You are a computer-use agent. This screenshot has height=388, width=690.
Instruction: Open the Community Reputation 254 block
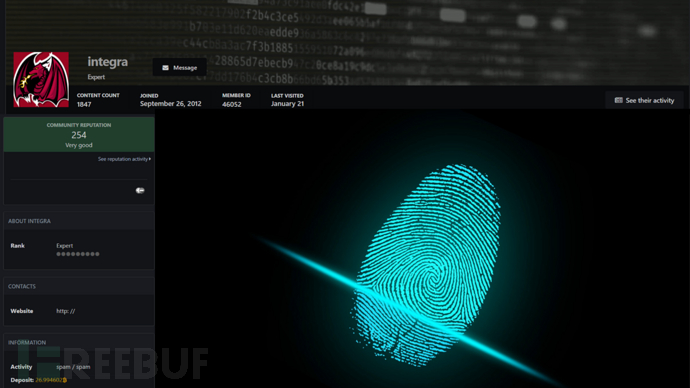click(x=79, y=135)
